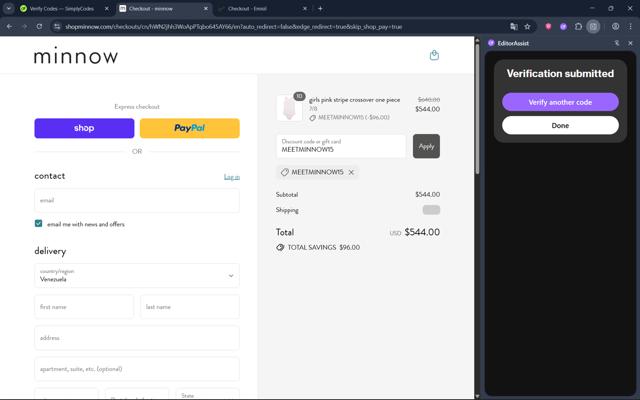Expand the country/region dropdown
Screen dimensions: 640x400
[x=137, y=276]
